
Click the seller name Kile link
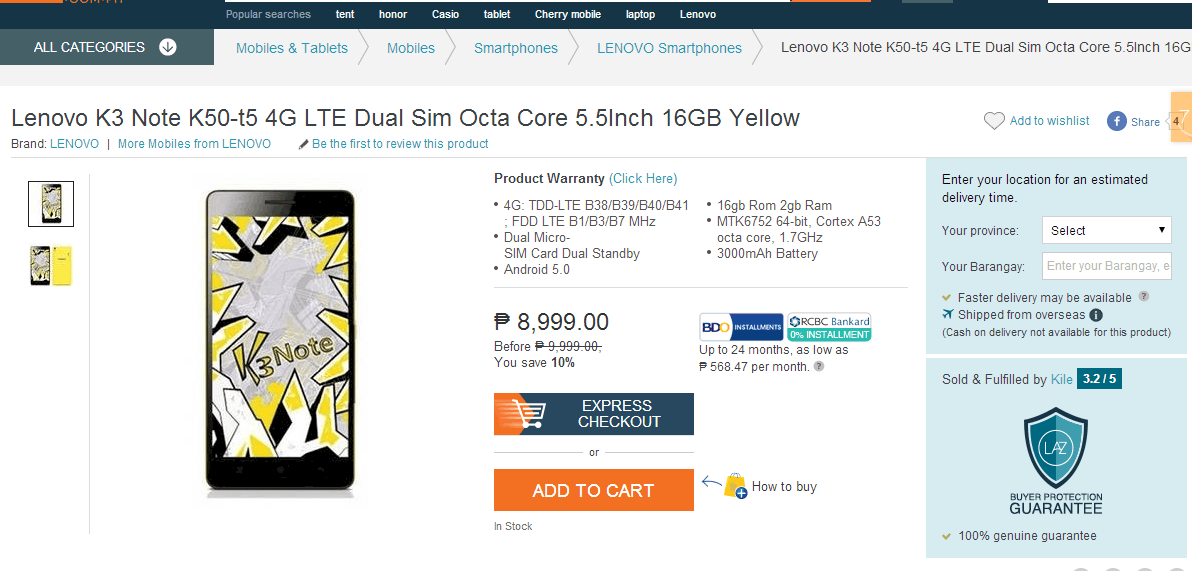point(1061,380)
